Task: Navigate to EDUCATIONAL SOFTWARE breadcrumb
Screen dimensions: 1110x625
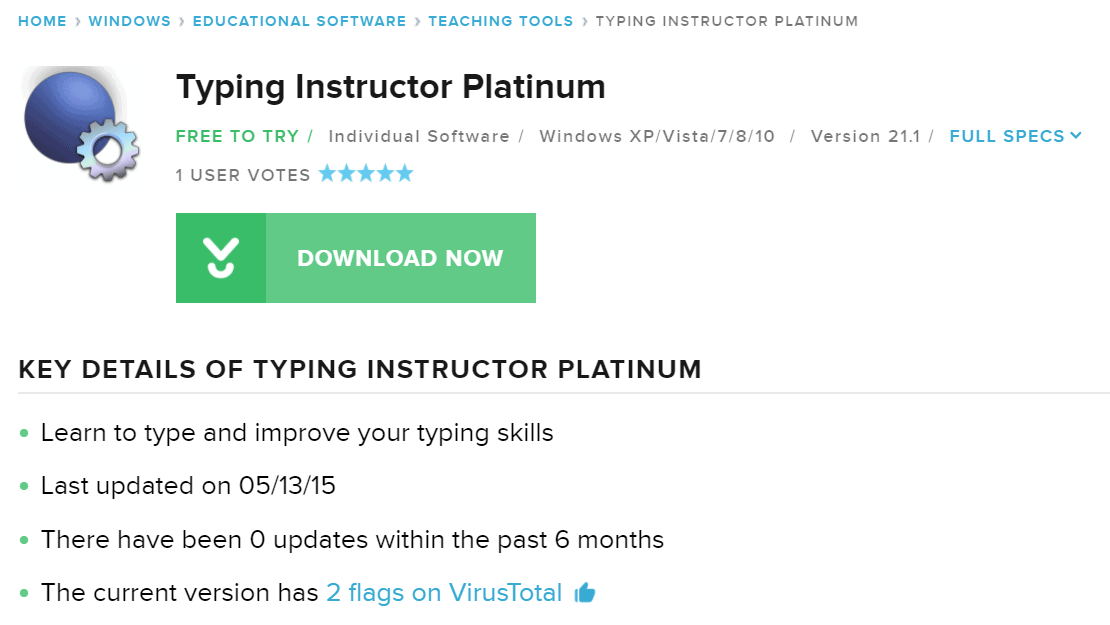Action: (299, 21)
